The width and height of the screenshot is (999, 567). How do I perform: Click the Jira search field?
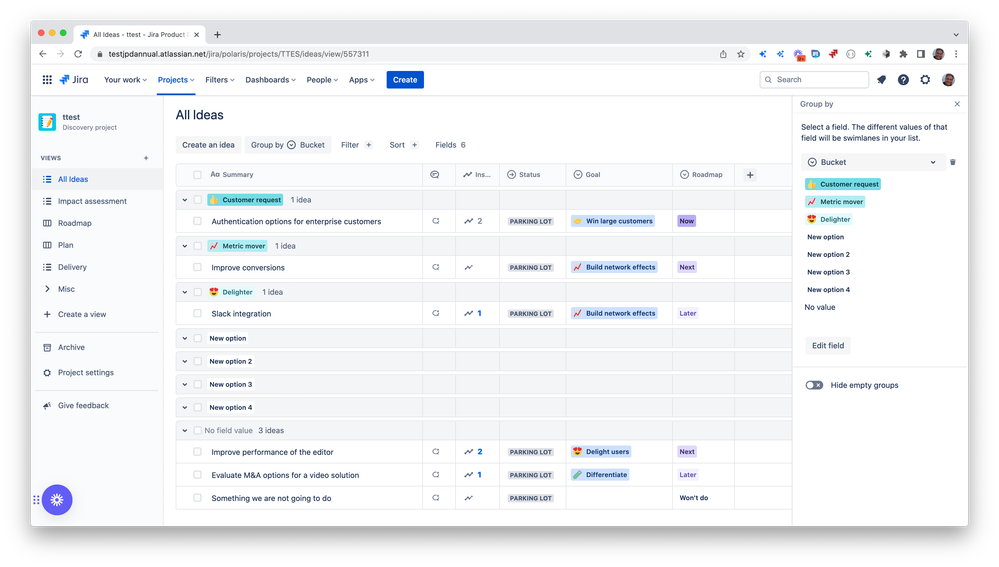coord(814,80)
